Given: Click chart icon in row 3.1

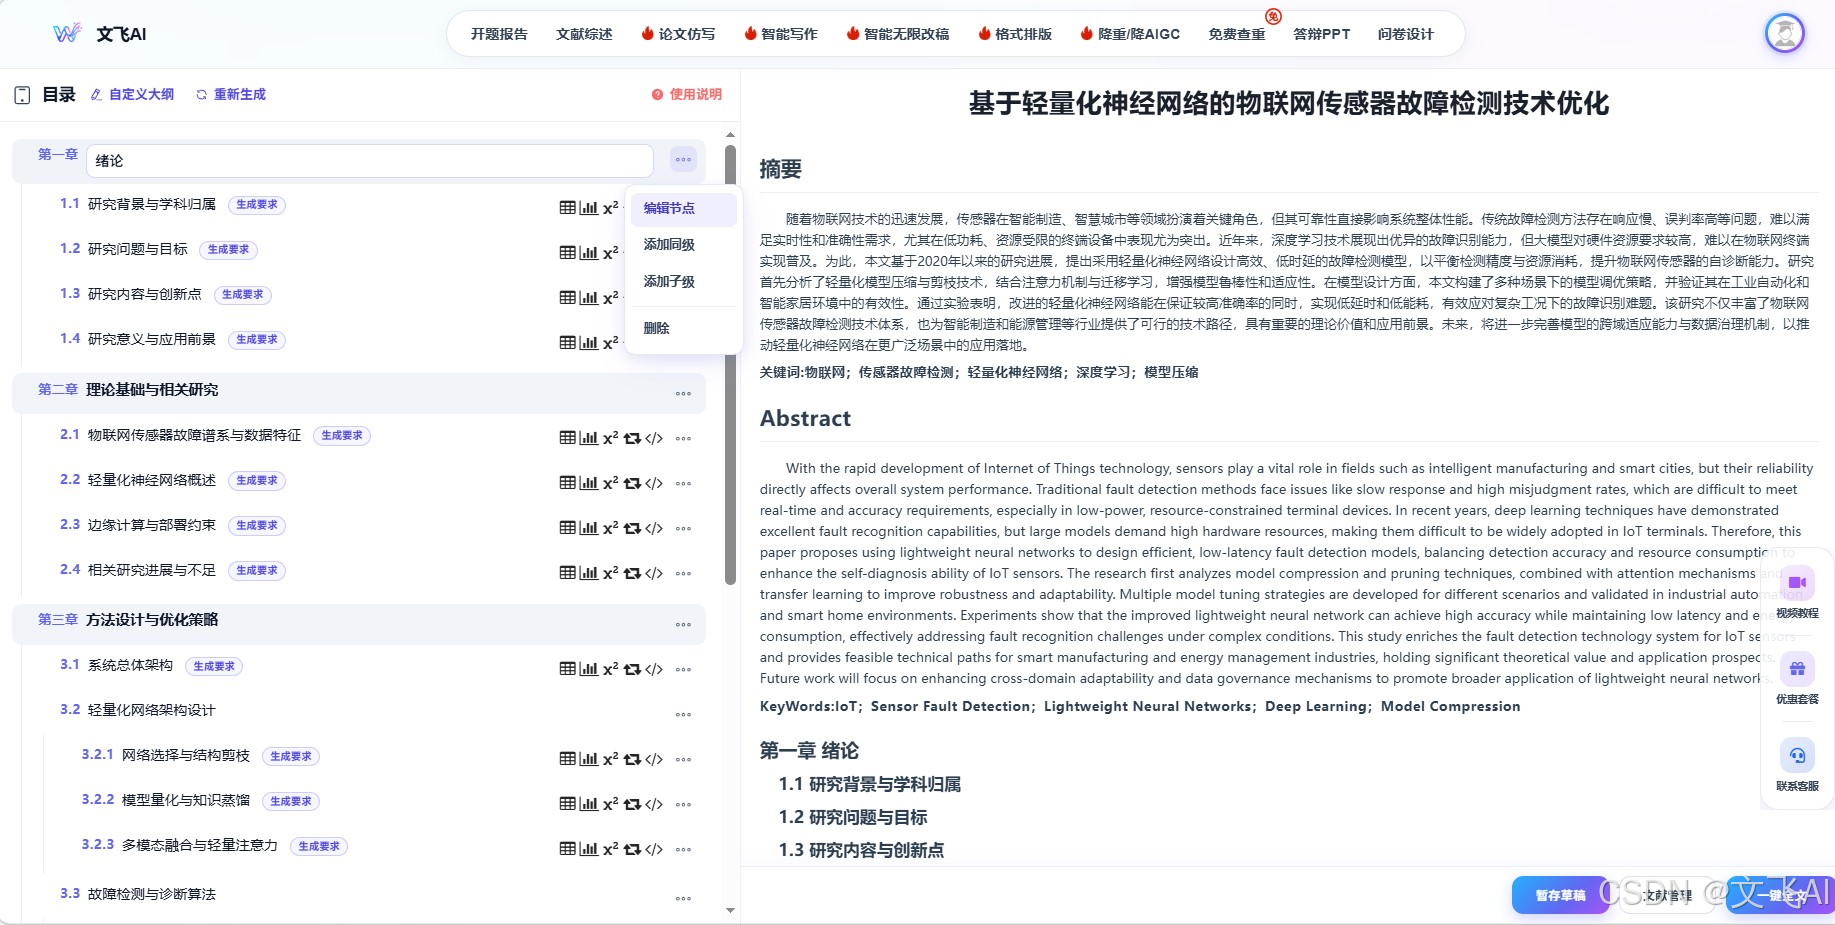Looking at the screenshot, I should coord(589,669).
